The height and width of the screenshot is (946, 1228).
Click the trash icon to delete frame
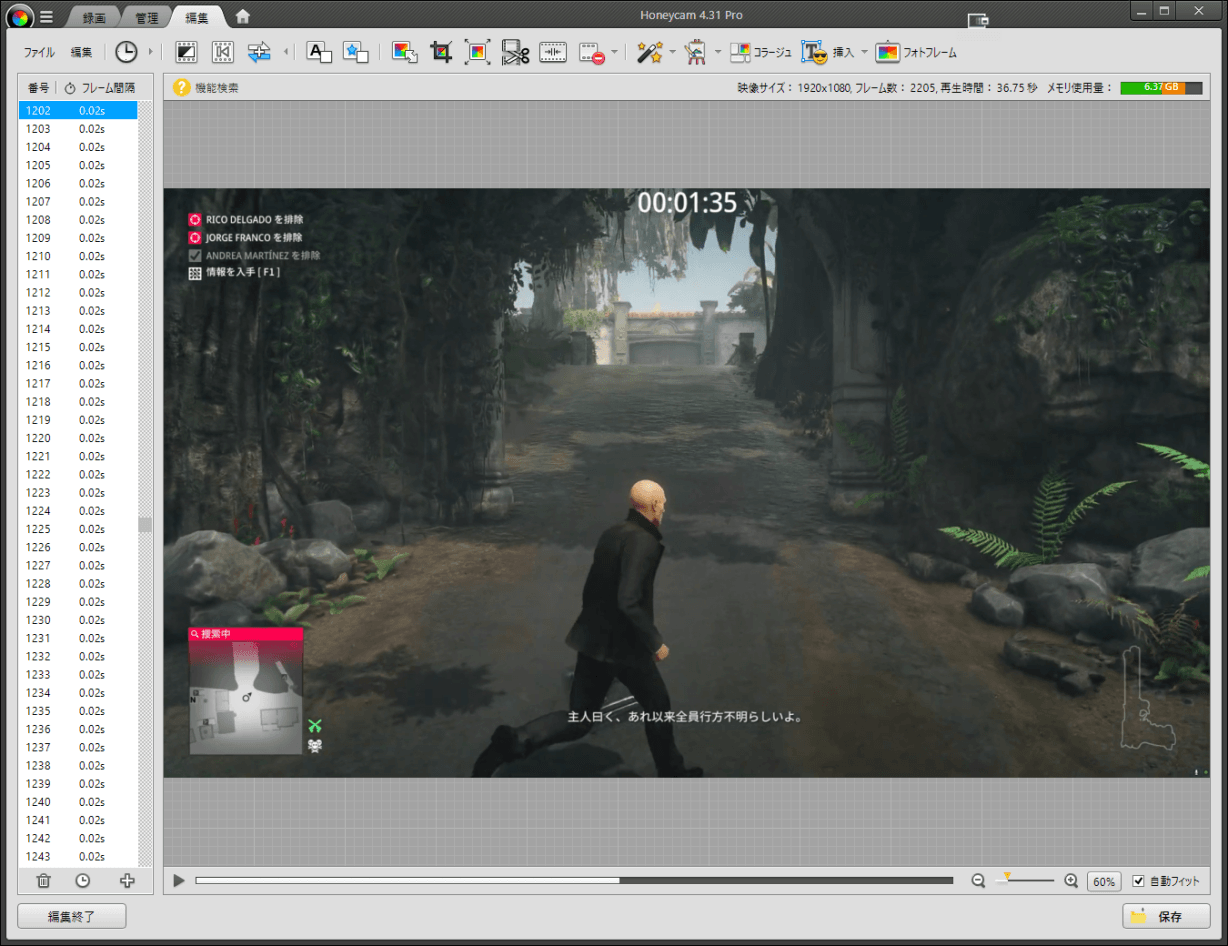[43, 881]
